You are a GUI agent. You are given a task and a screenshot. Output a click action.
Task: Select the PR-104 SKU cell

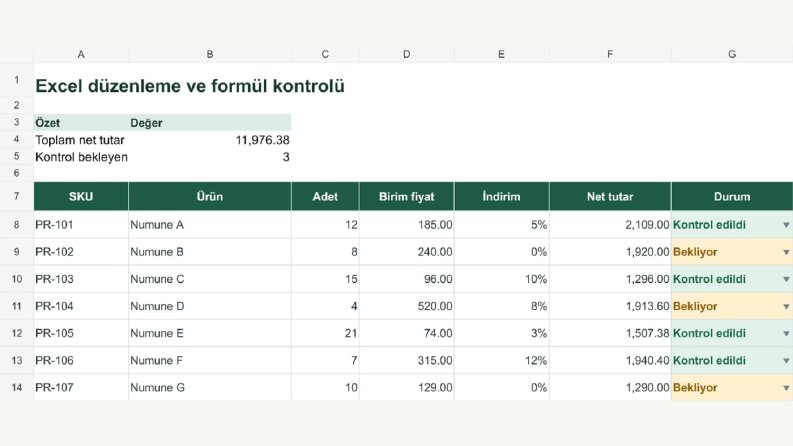coord(81,306)
